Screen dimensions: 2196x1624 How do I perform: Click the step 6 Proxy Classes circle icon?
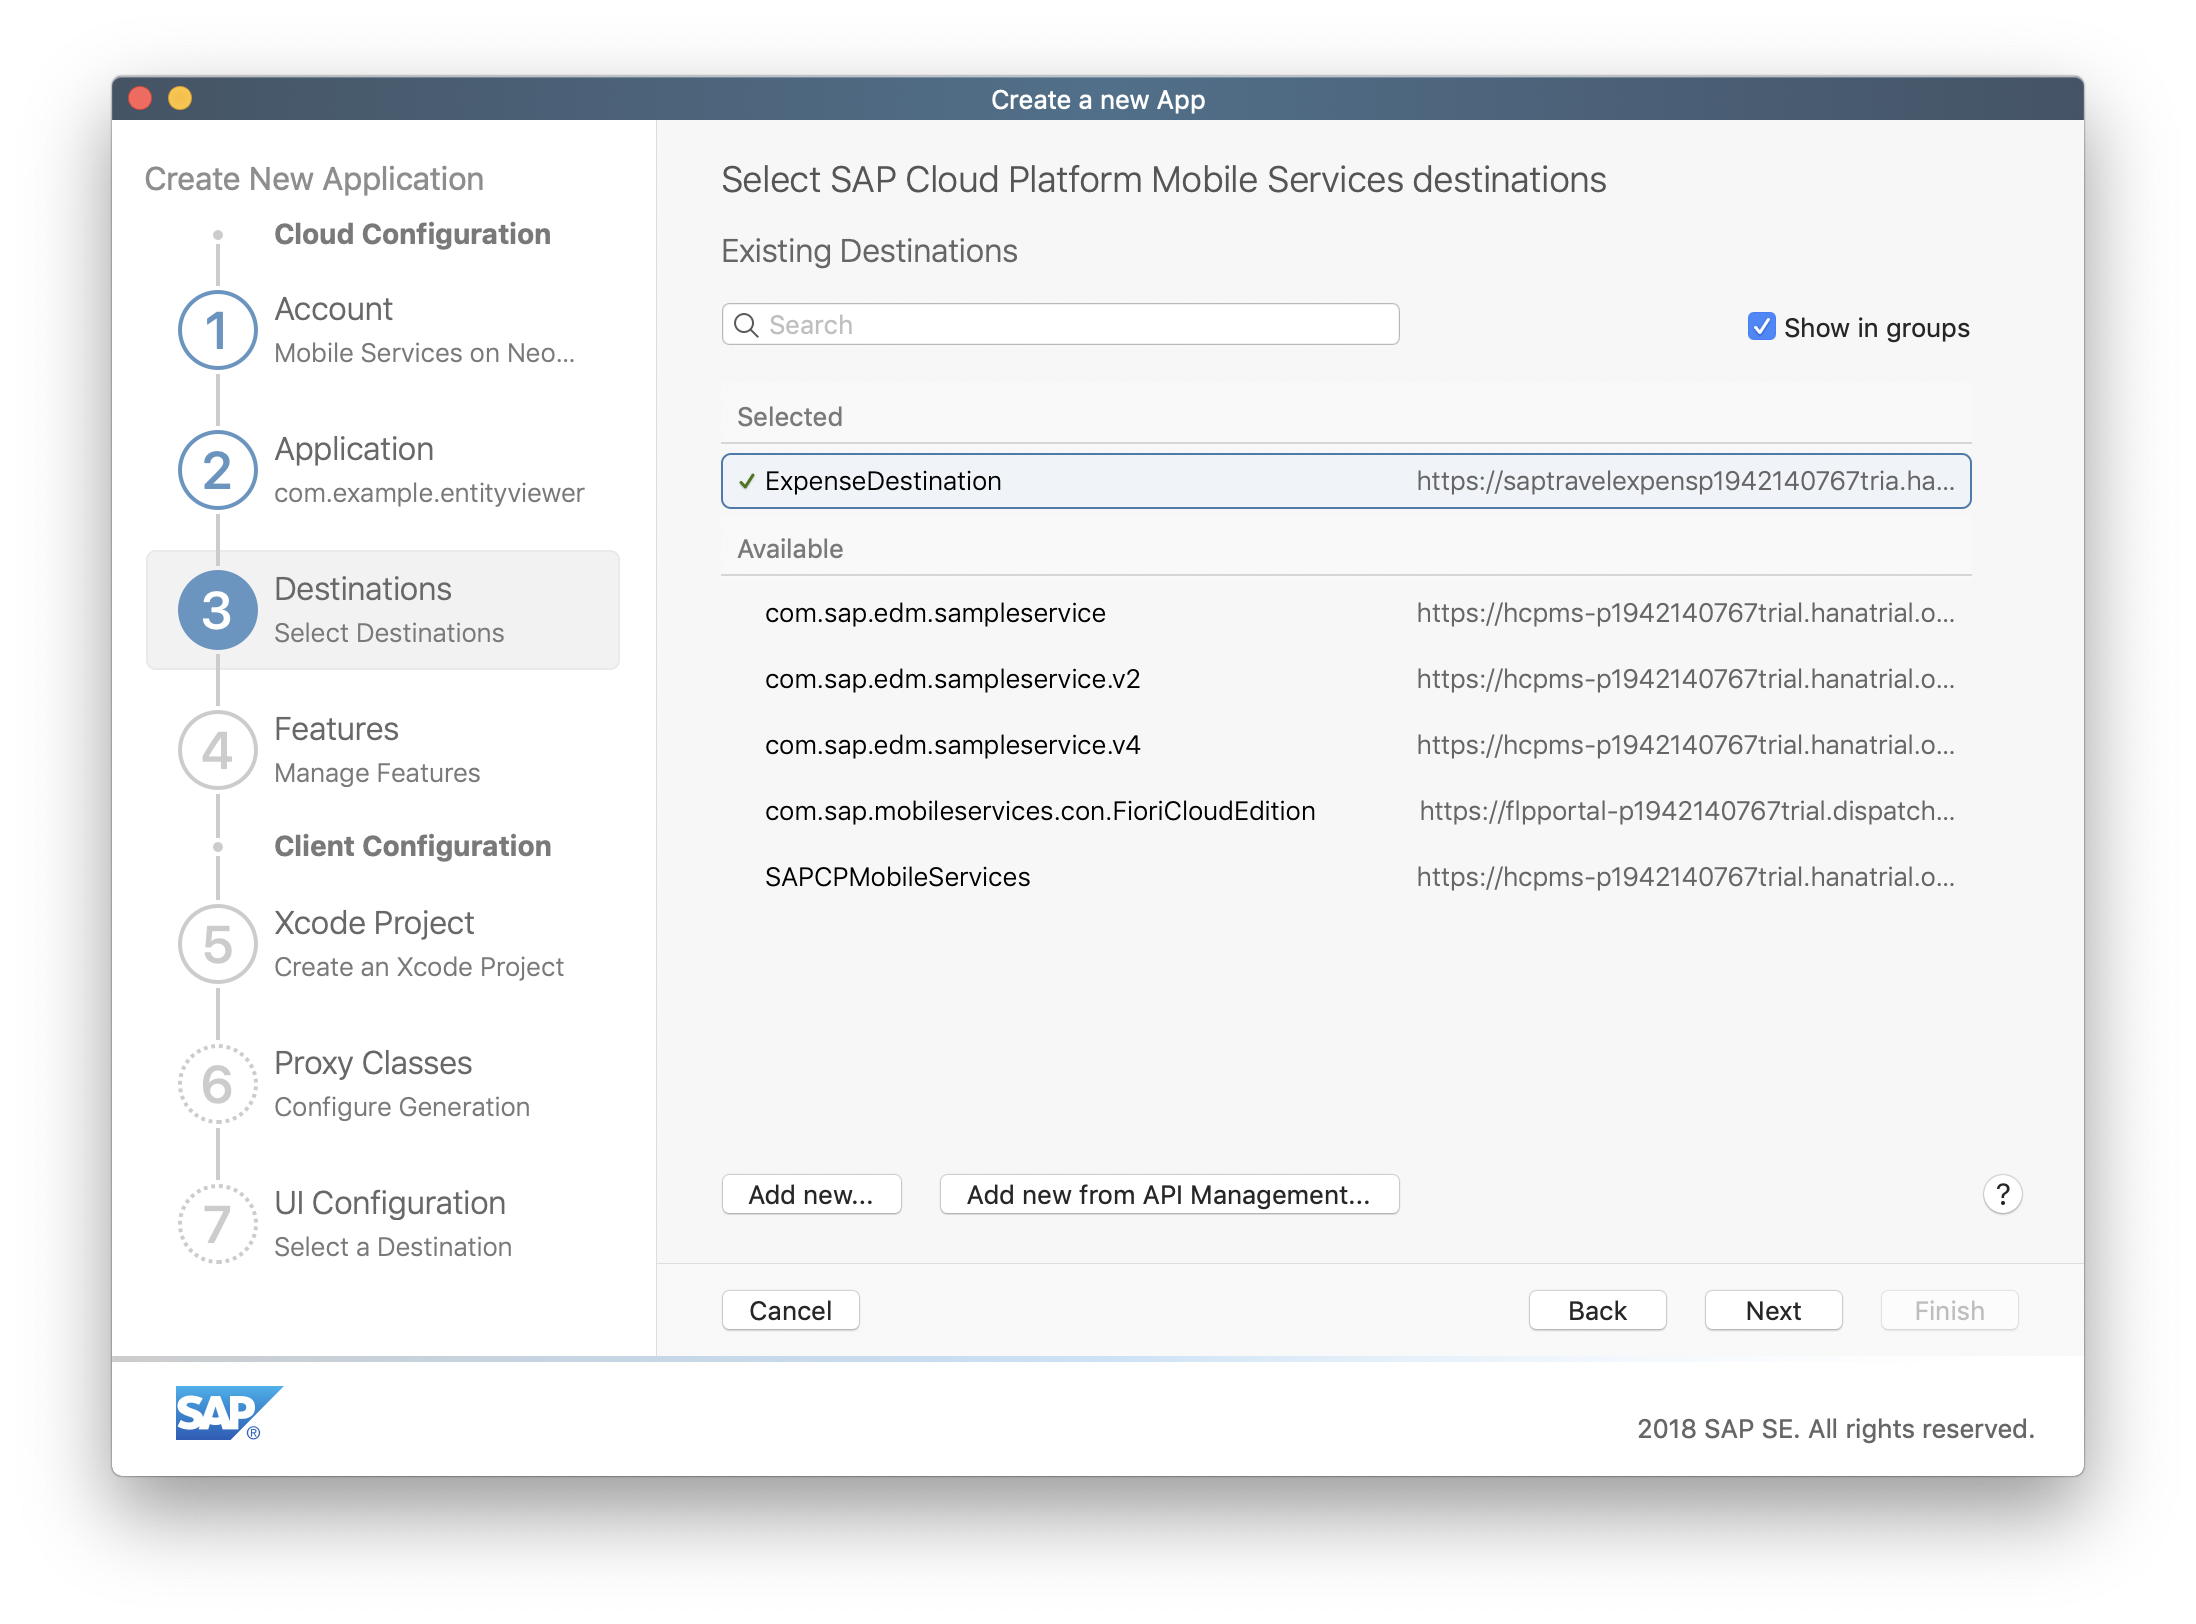pyautogui.click(x=217, y=1084)
